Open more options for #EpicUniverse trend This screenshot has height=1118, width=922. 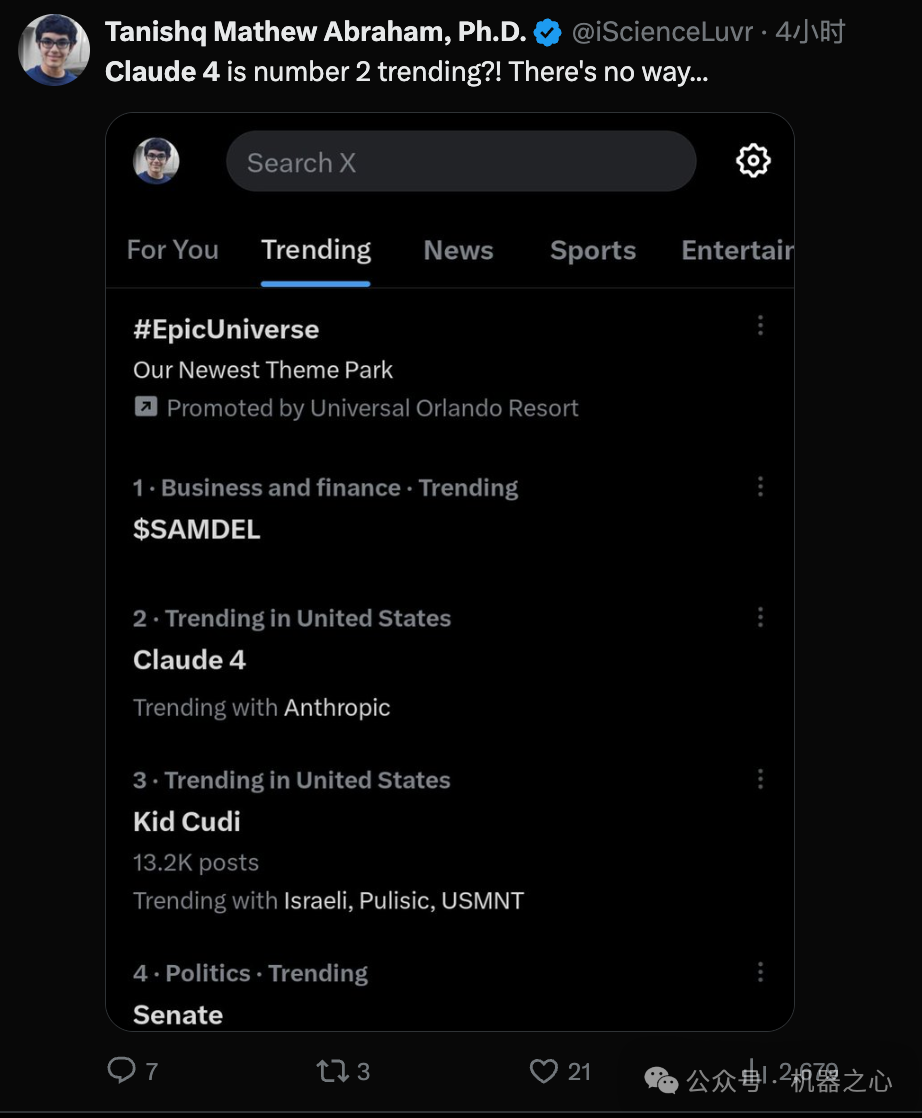760,325
